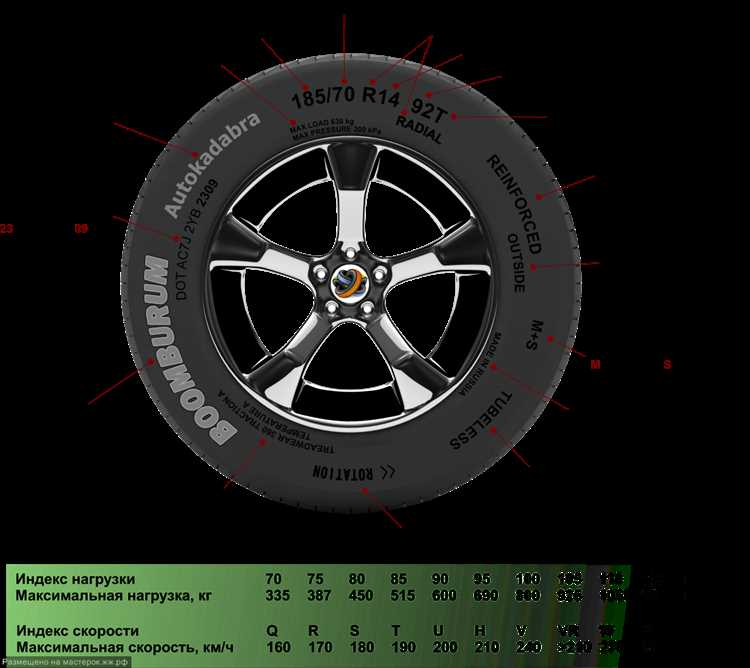This screenshot has height=668, width=750.
Task: Click the Максимальная скорость, км/ч row label
Action: pos(125,647)
